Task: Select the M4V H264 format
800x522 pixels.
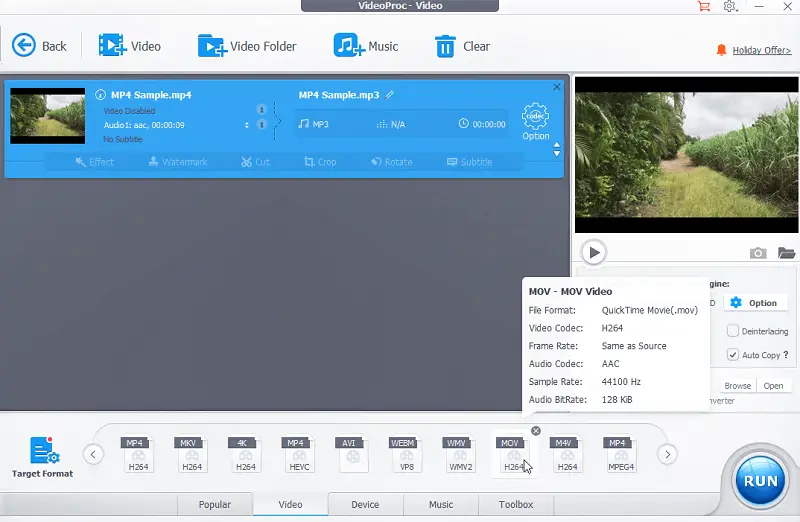Action: pyautogui.click(x=567, y=454)
